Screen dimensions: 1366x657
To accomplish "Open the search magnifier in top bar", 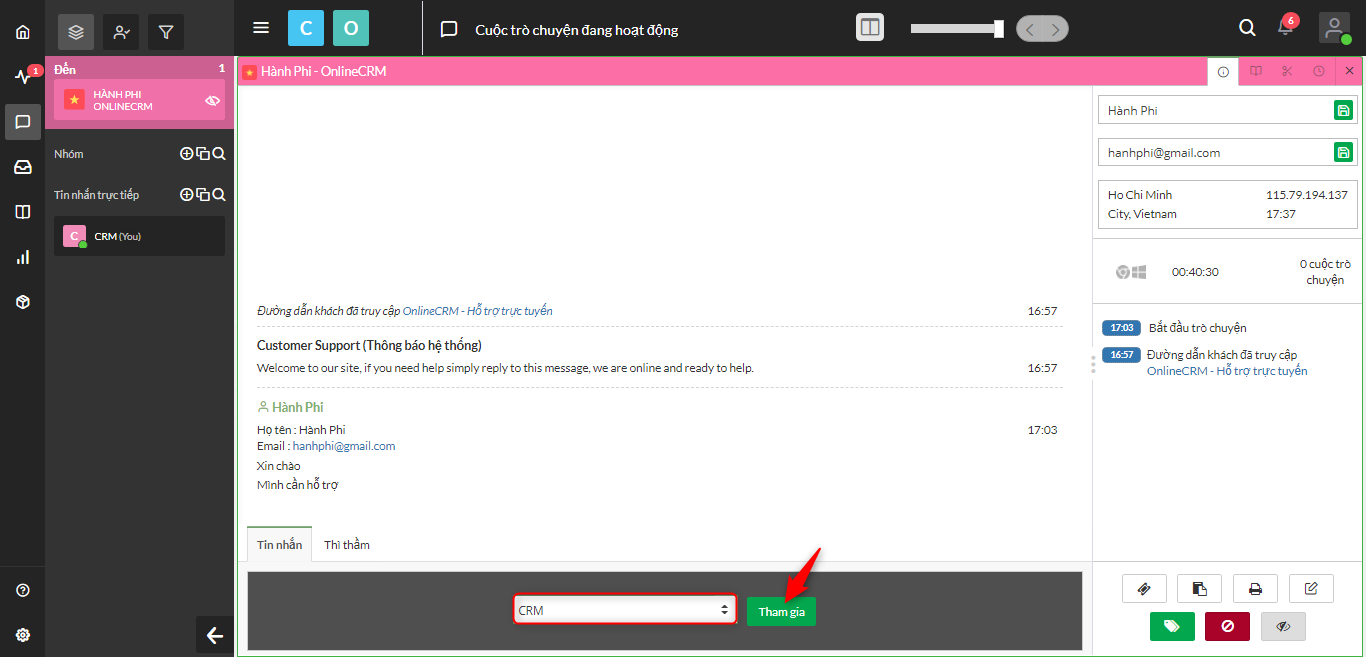I will pyautogui.click(x=1247, y=28).
